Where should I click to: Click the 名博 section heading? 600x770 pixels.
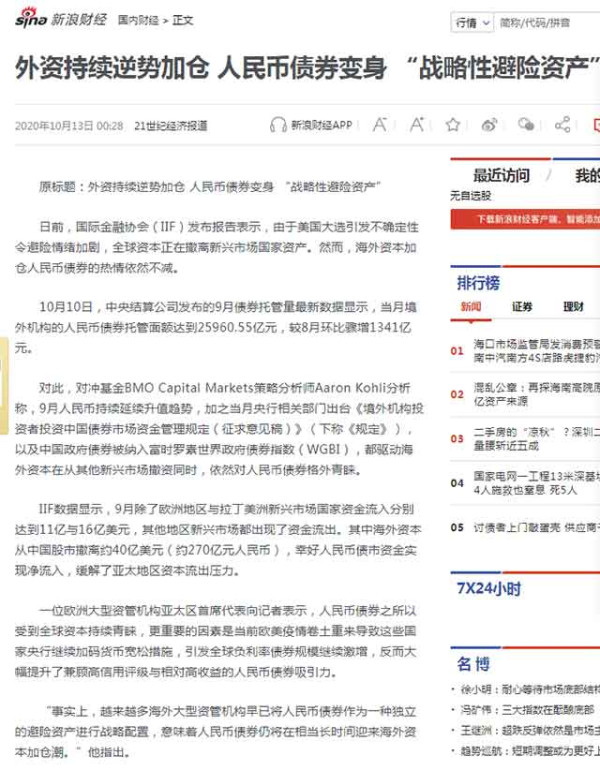click(473, 664)
